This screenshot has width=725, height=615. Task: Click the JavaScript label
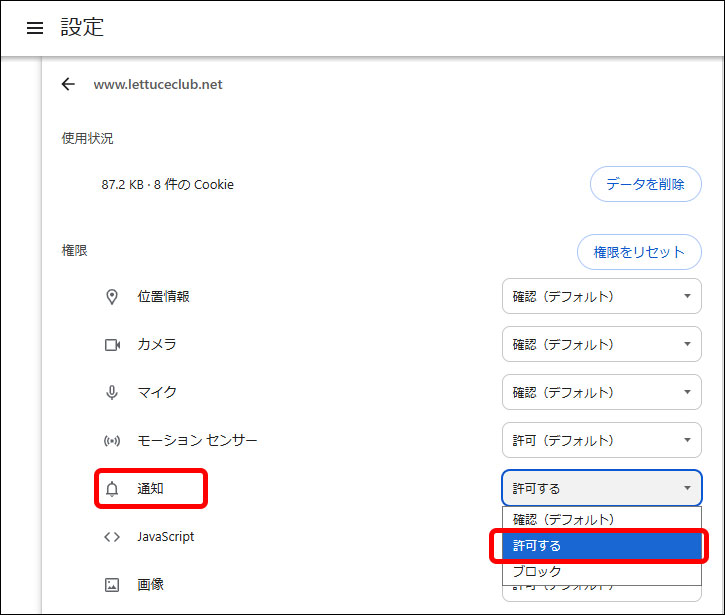[166, 537]
